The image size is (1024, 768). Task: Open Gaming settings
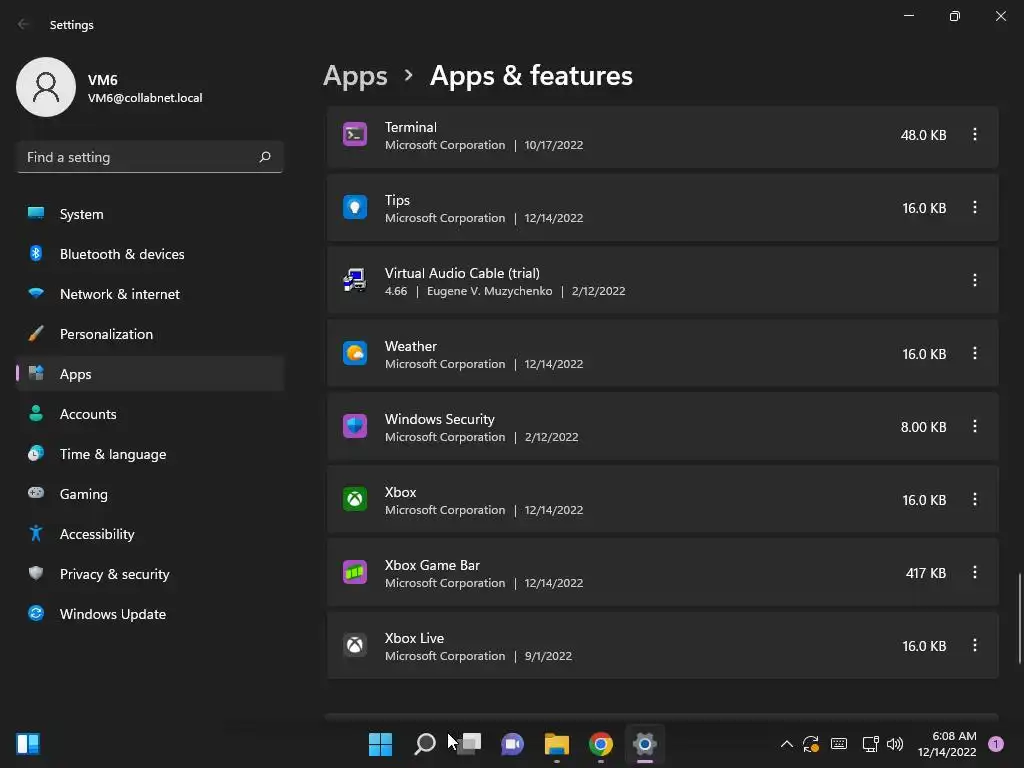(150, 494)
